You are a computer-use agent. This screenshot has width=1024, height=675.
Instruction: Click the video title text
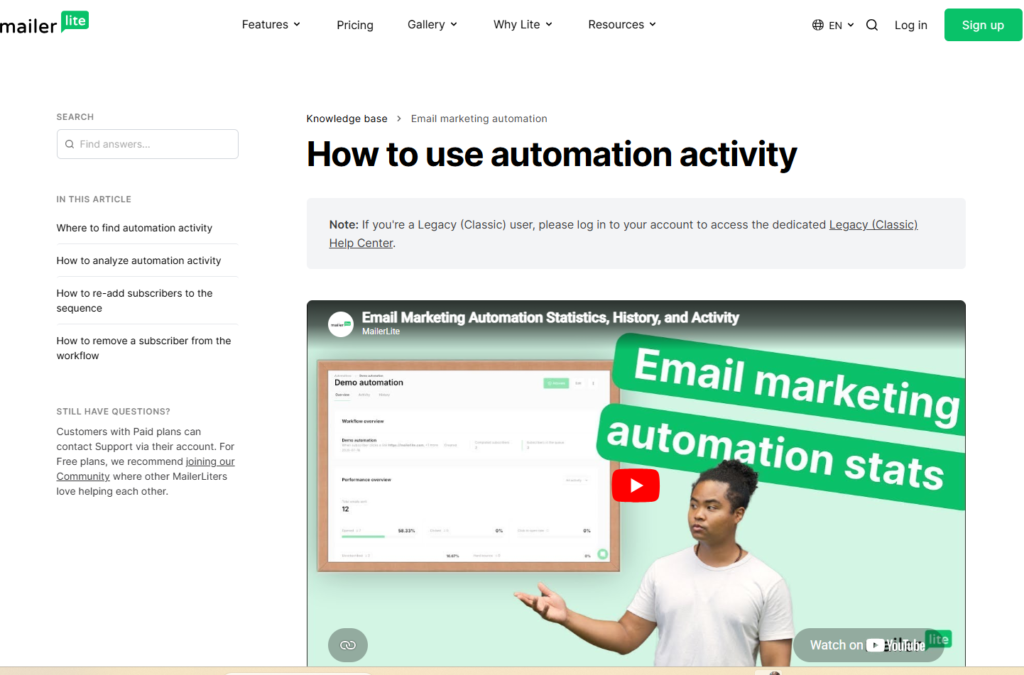550,317
